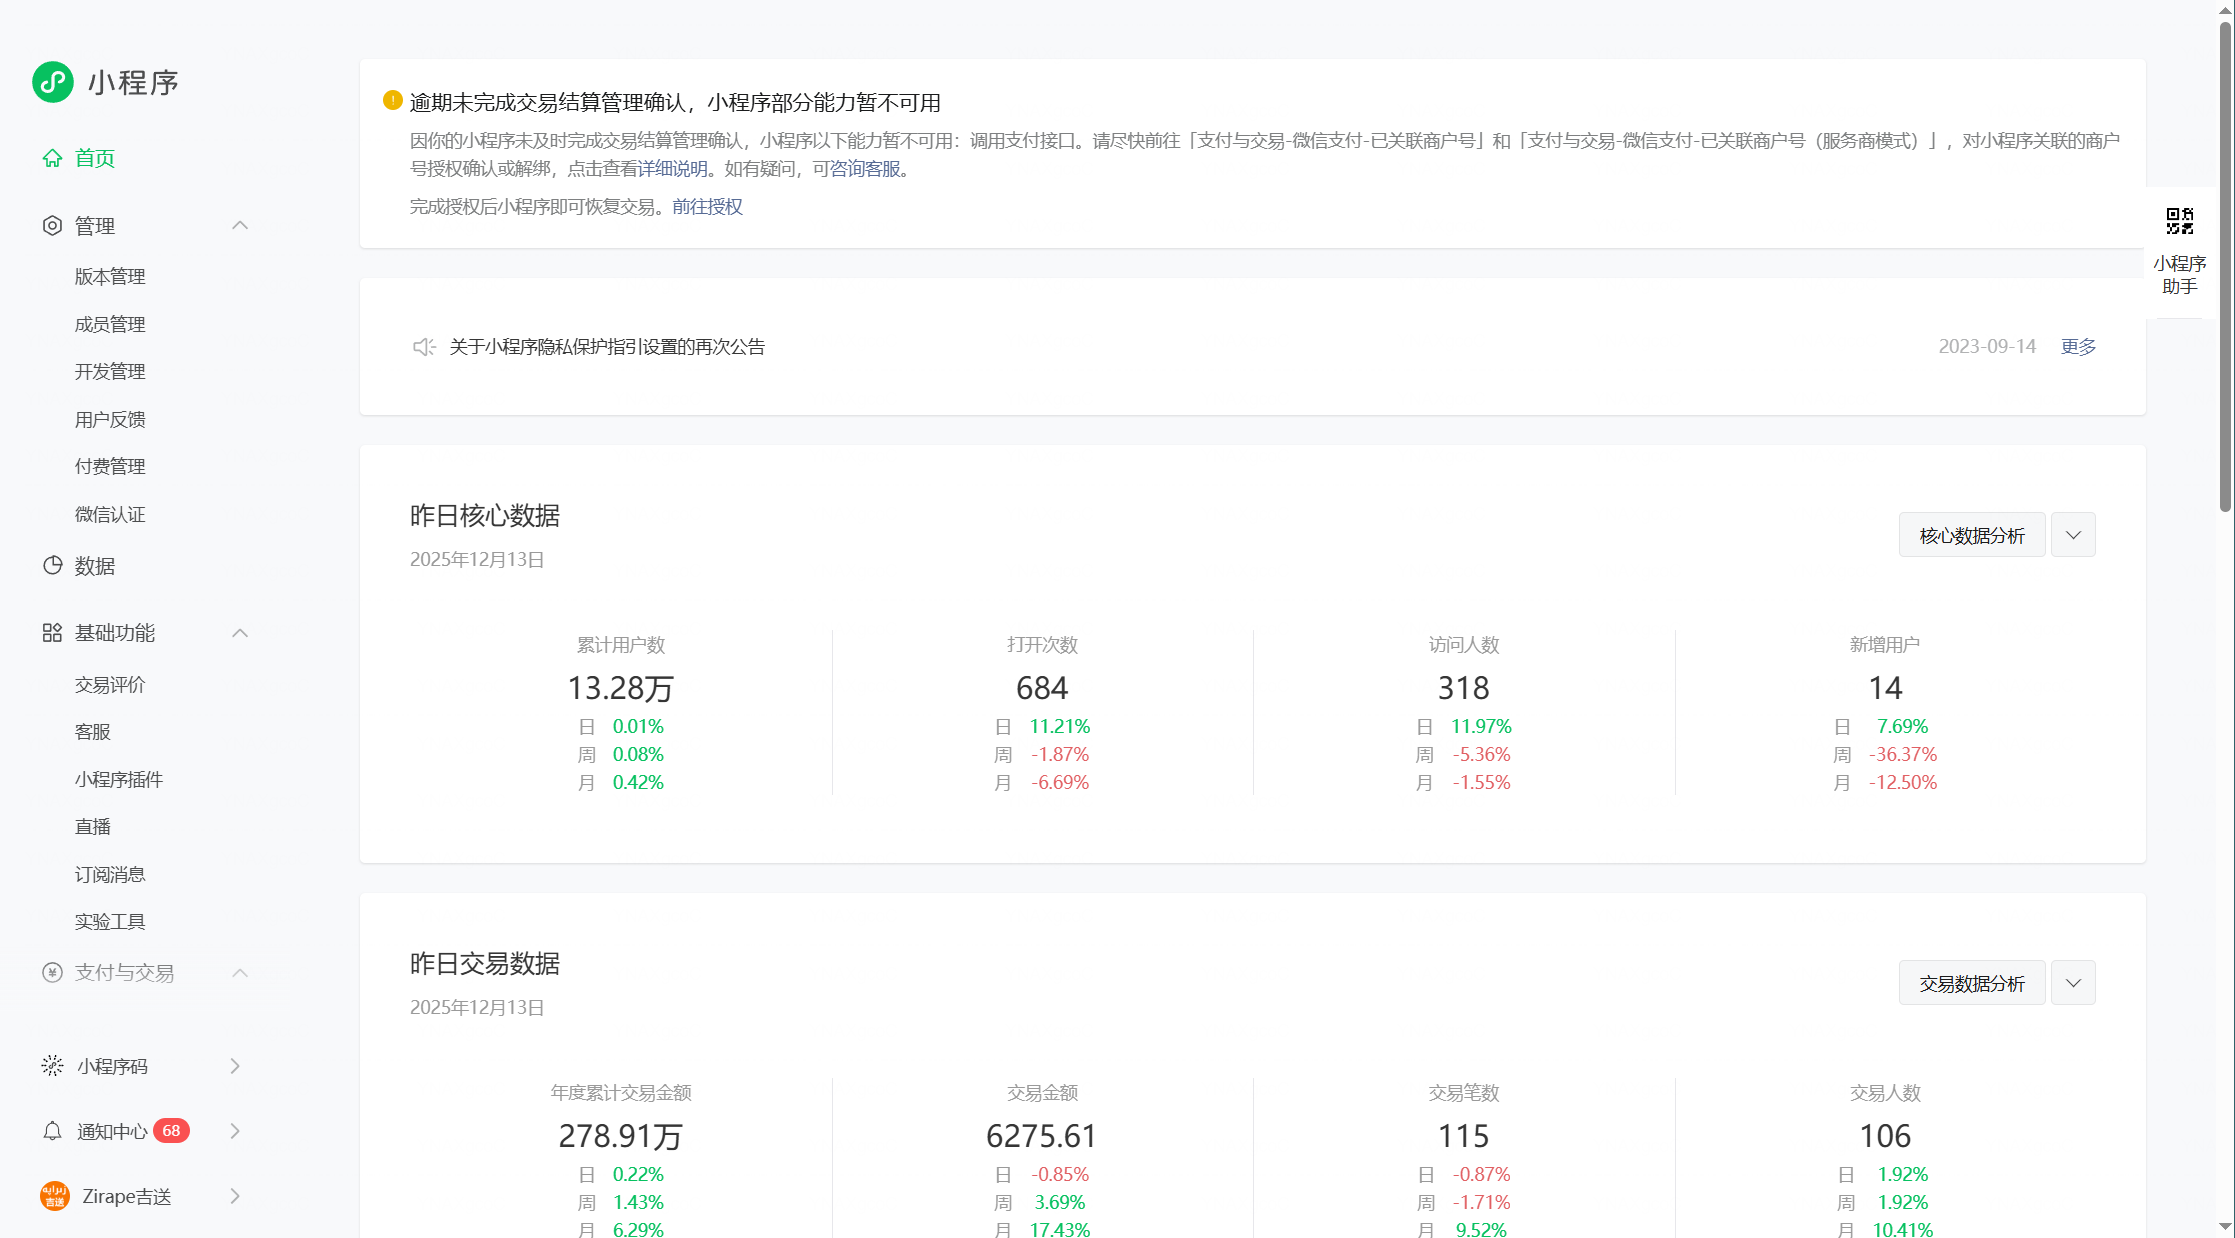This screenshot has width=2235, height=1238.
Task: Click the 数据 pie chart icon
Action: (52, 566)
